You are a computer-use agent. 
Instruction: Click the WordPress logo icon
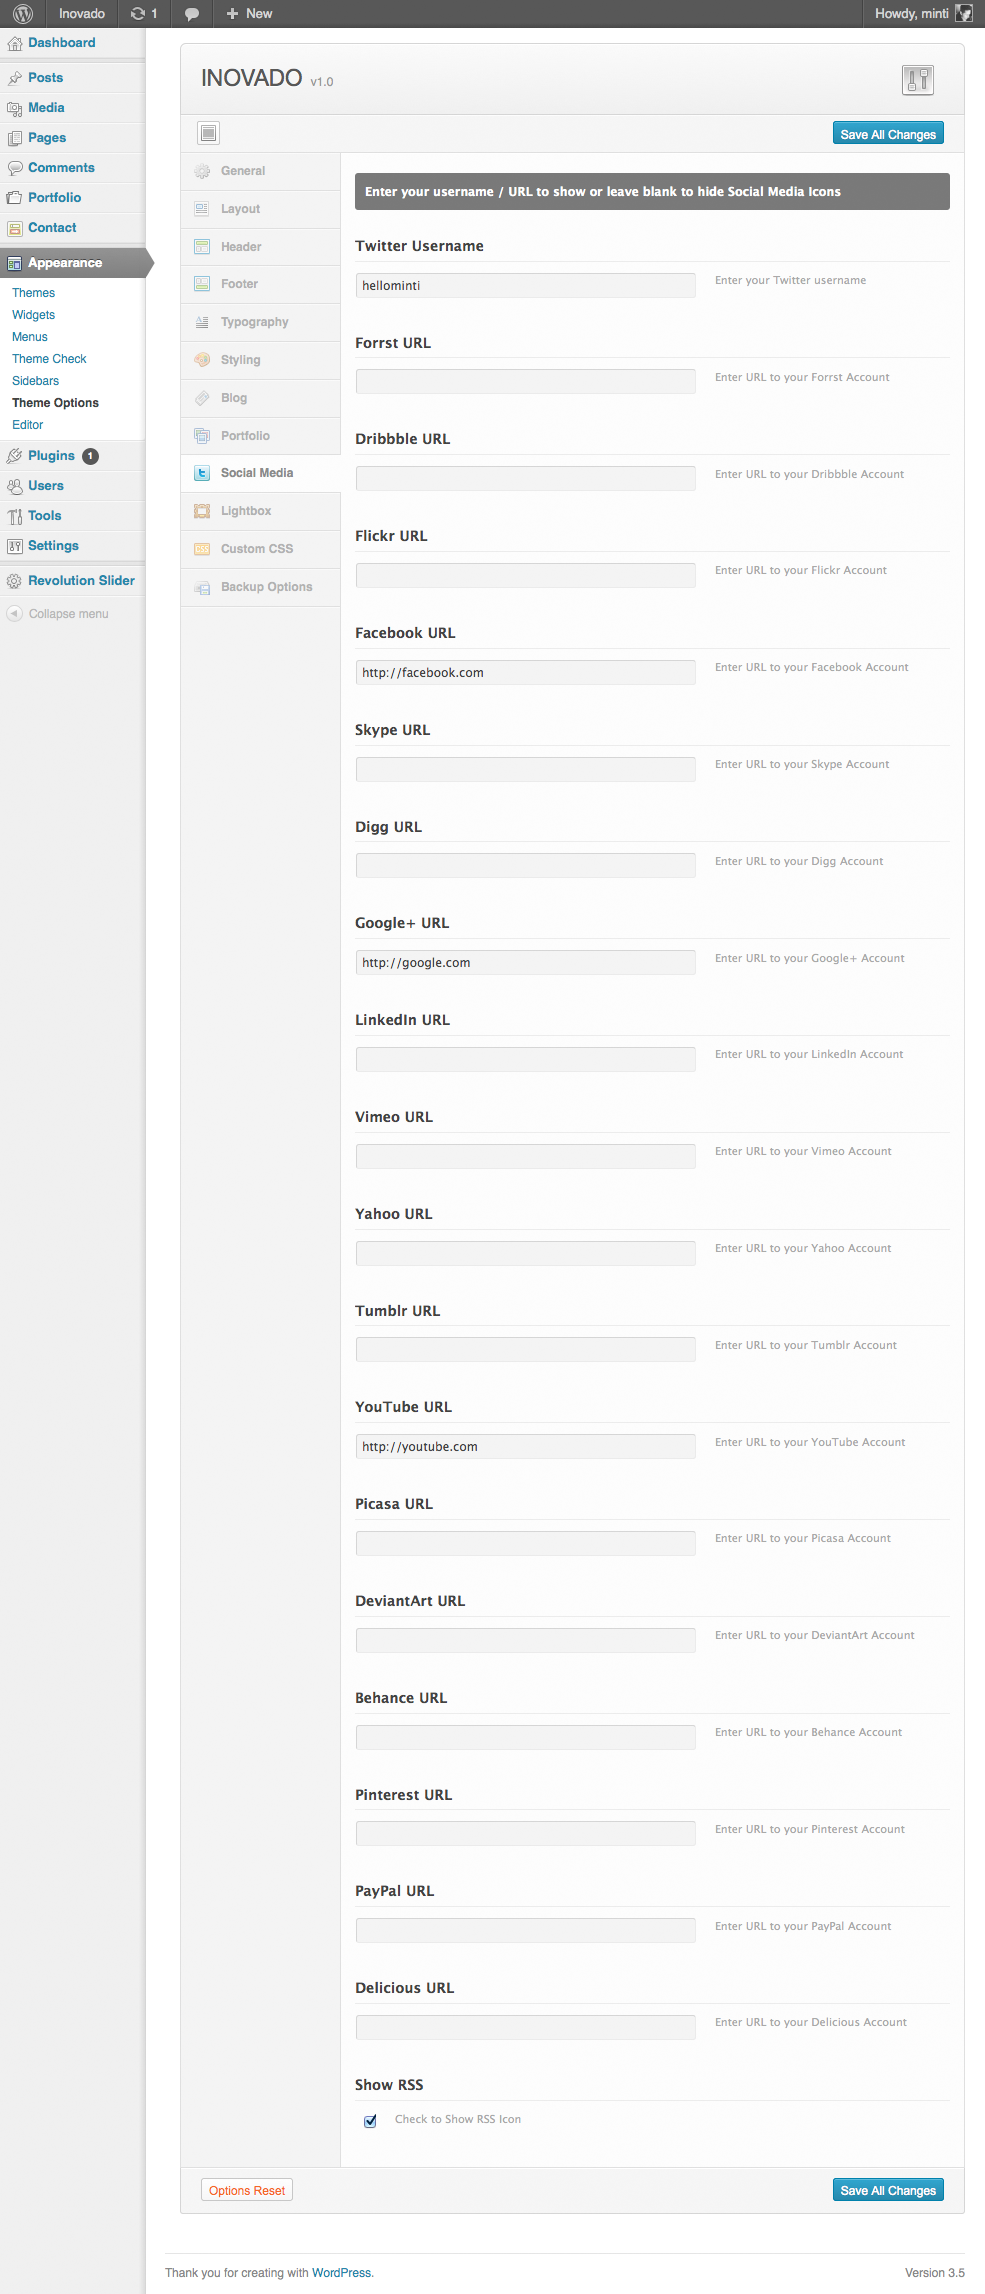coord(23,14)
